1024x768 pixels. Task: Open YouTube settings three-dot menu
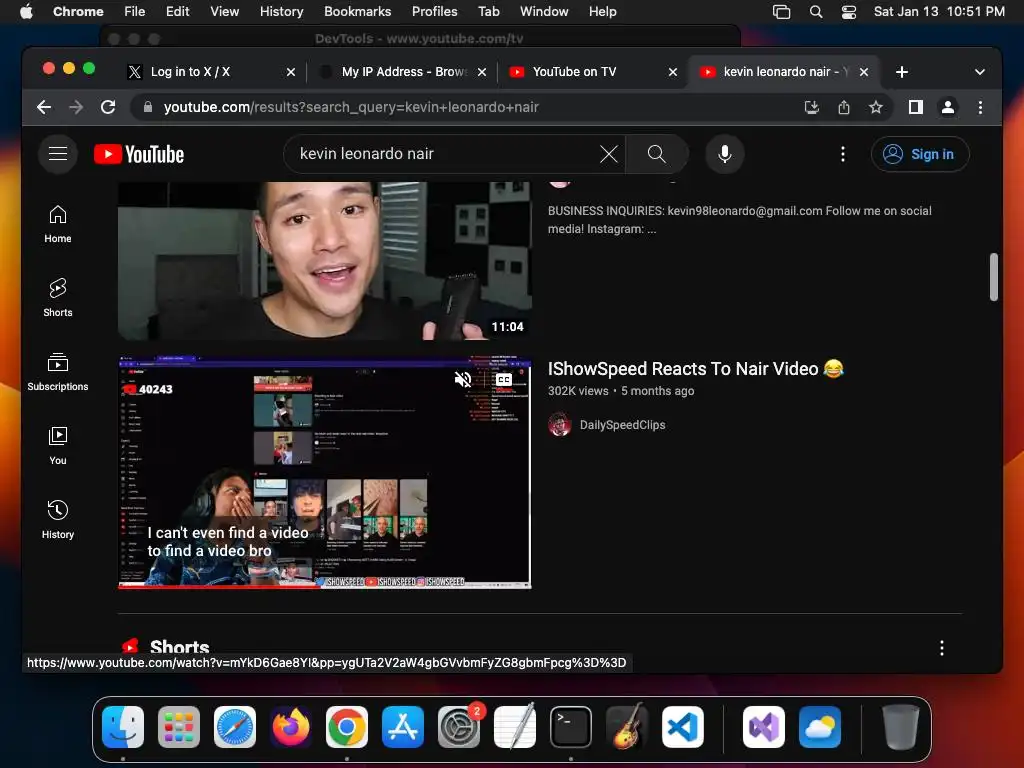(842, 154)
